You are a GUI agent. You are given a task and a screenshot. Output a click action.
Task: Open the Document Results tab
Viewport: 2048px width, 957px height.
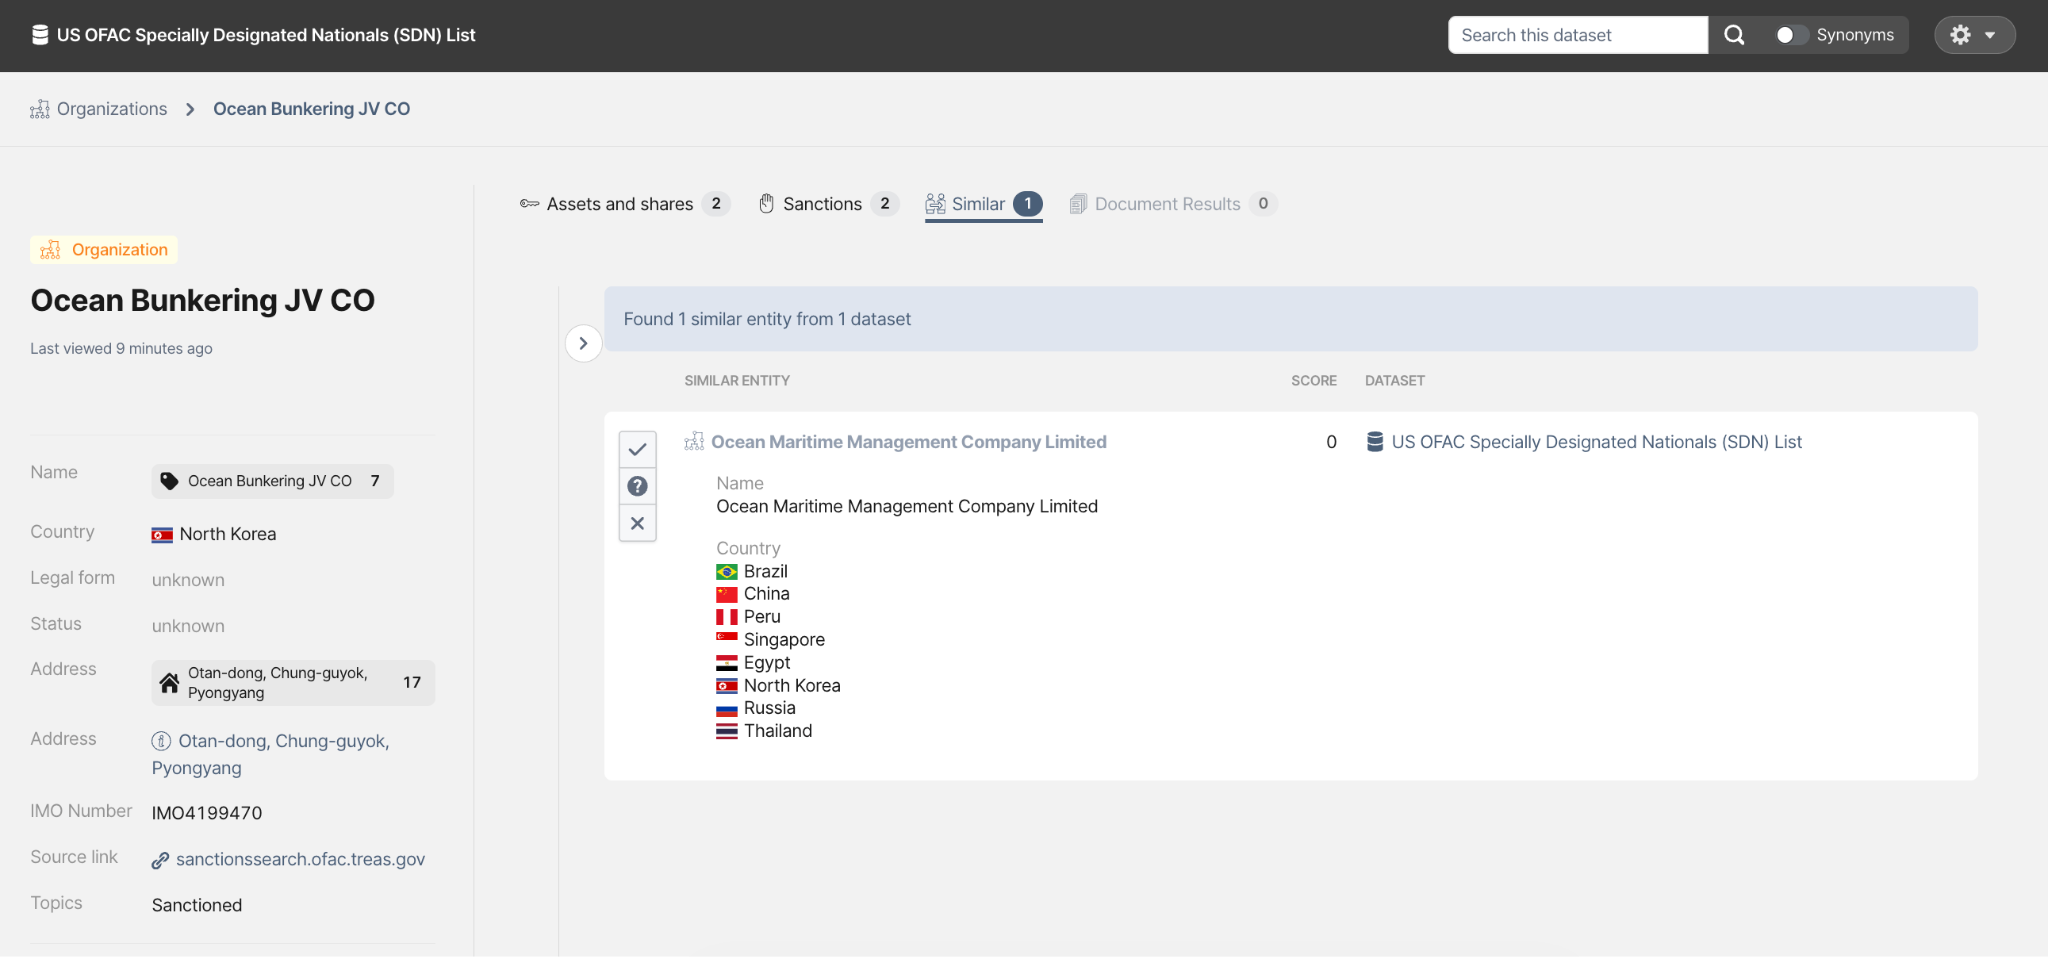coord(1173,204)
